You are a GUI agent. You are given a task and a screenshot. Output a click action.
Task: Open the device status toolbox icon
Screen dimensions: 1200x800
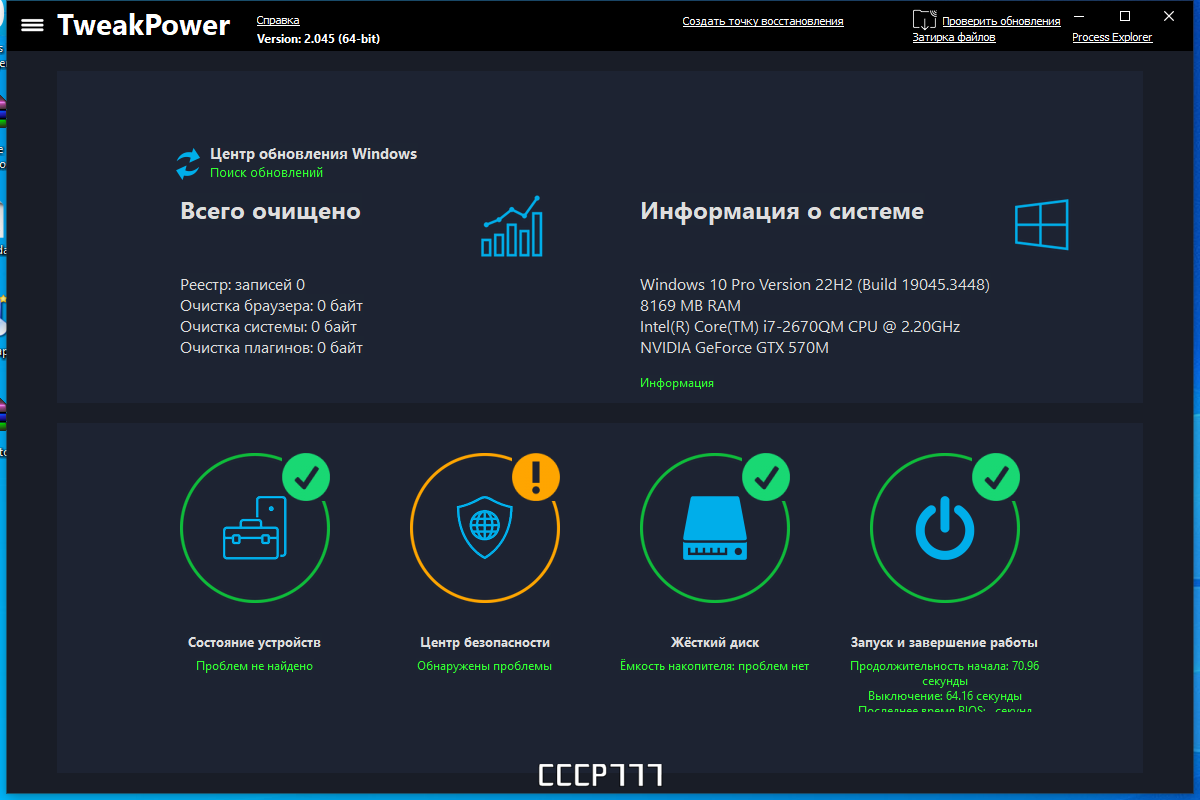(x=254, y=528)
